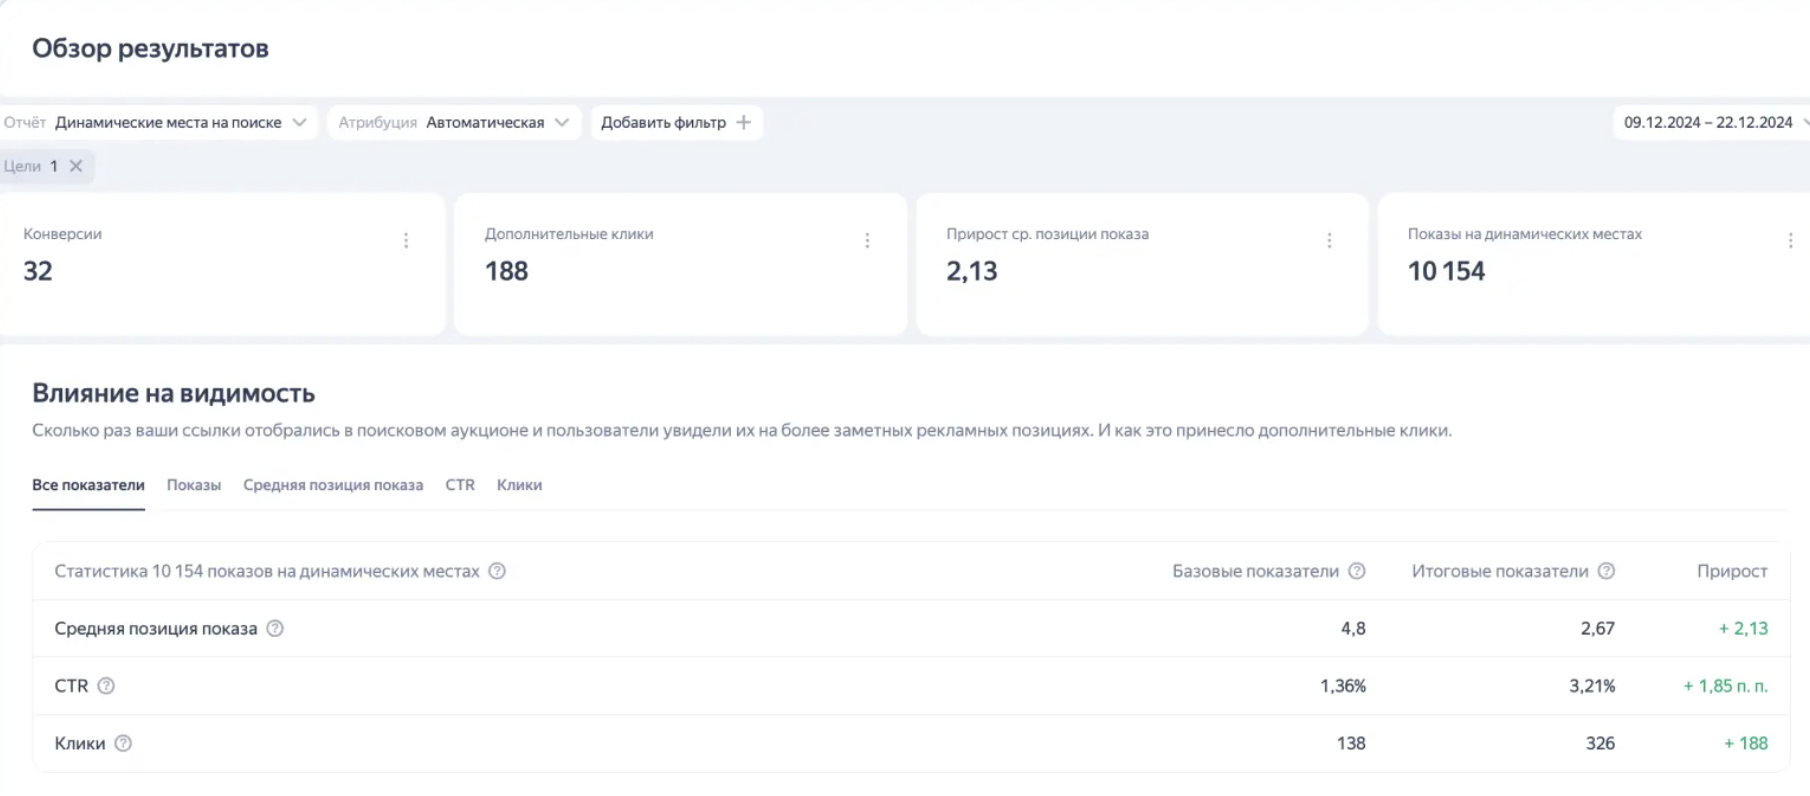Click help icon beside CTR row

[x=106, y=686]
